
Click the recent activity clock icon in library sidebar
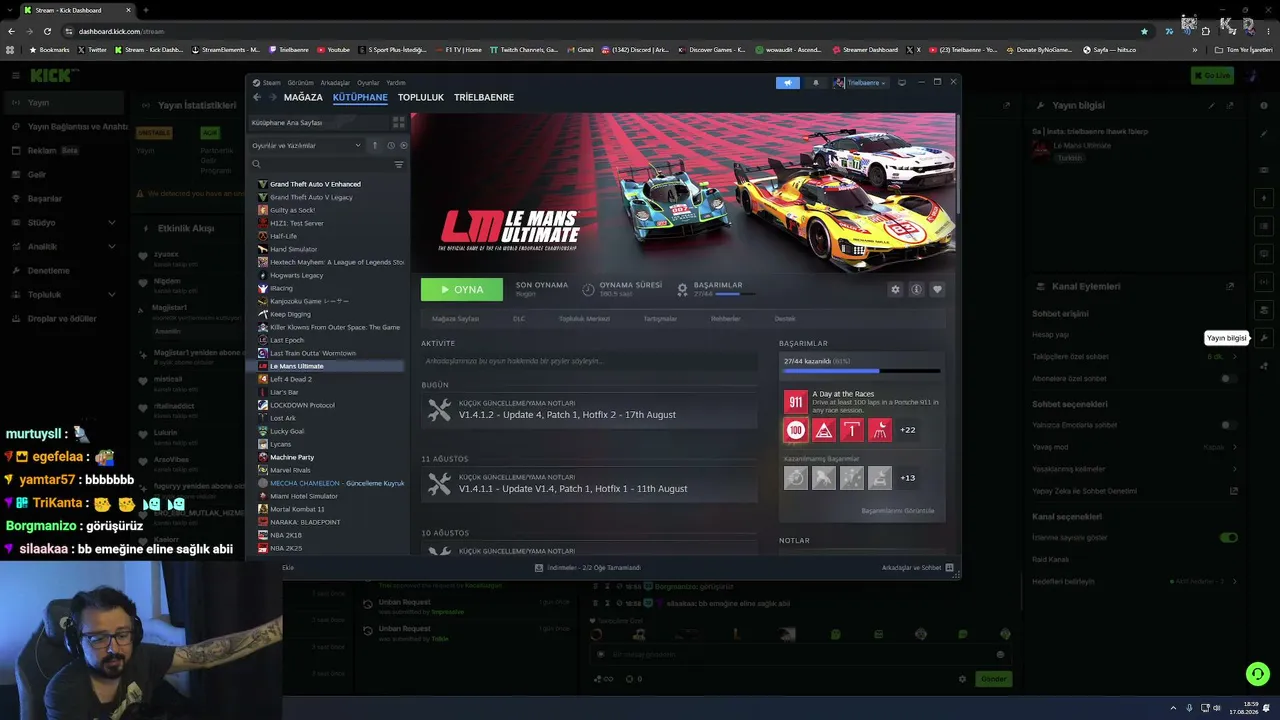click(391, 145)
